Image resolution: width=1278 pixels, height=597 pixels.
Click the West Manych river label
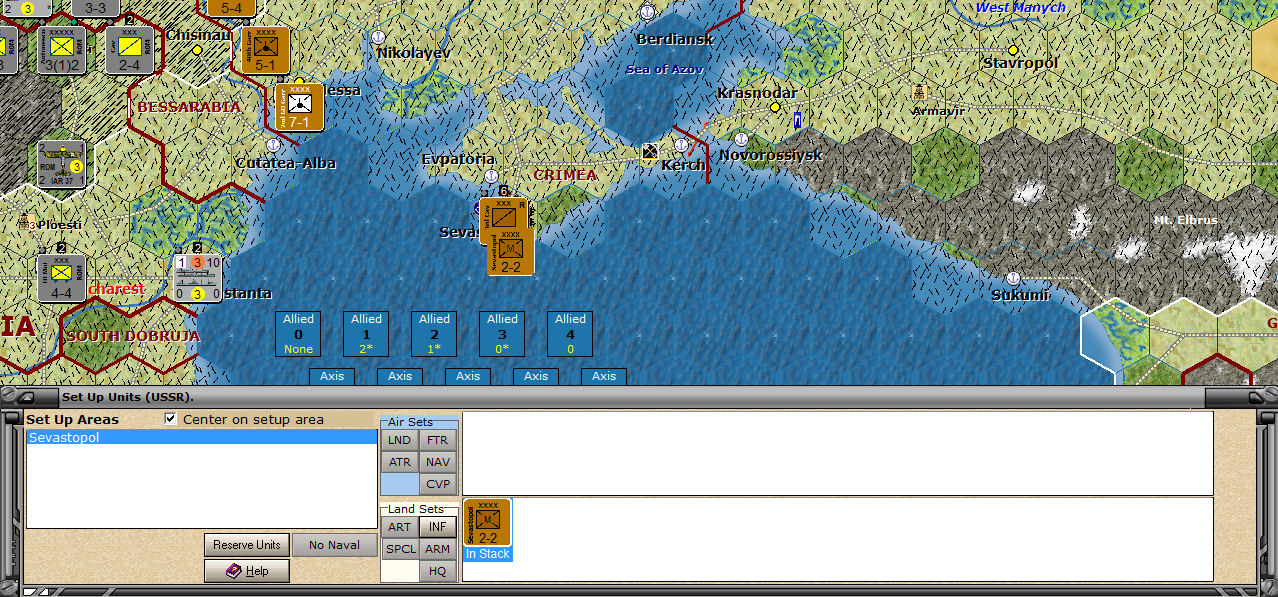(1020, 8)
